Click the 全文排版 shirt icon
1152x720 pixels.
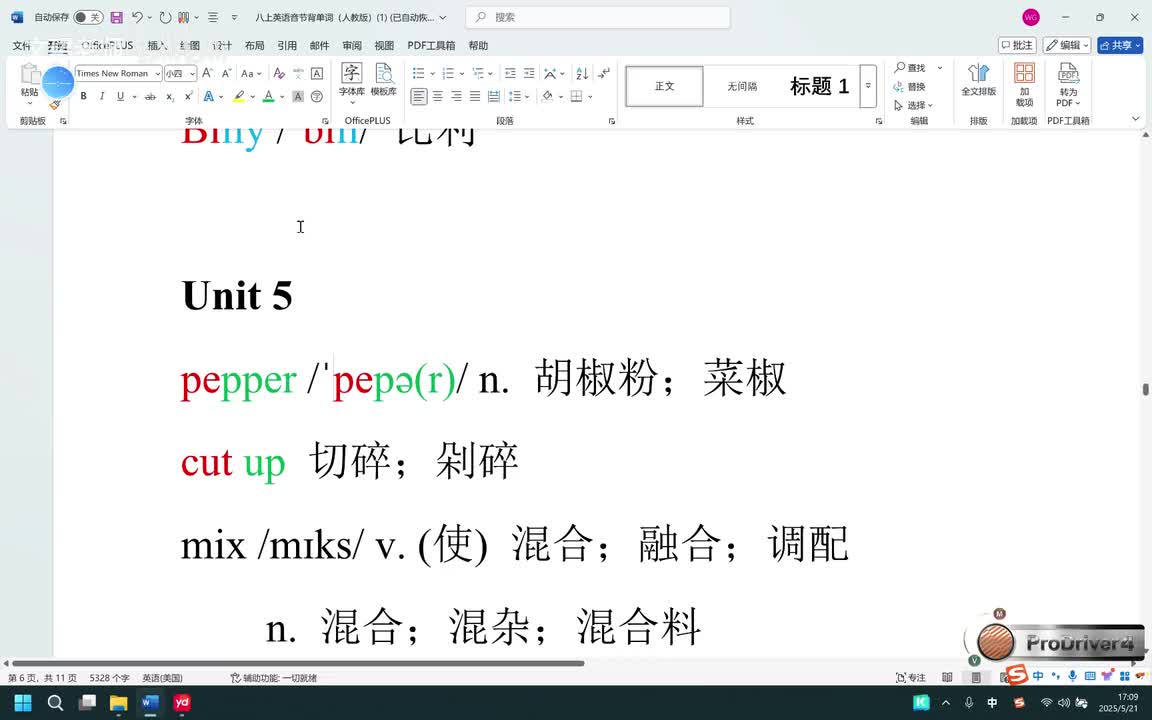[x=979, y=79]
